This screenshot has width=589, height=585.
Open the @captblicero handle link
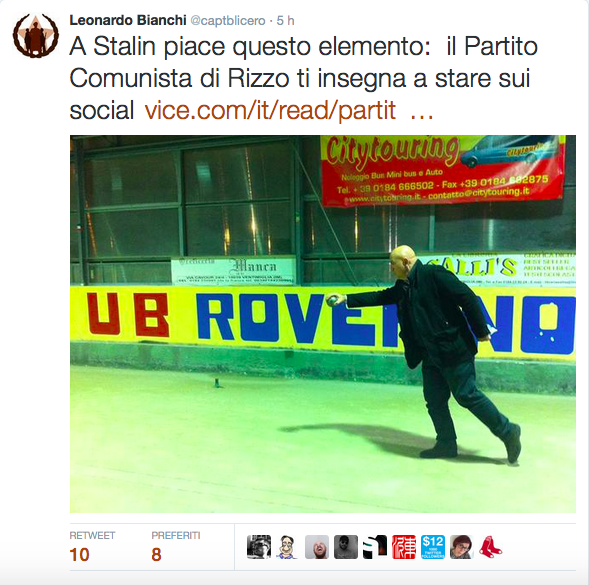pyautogui.click(x=228, y=21)
